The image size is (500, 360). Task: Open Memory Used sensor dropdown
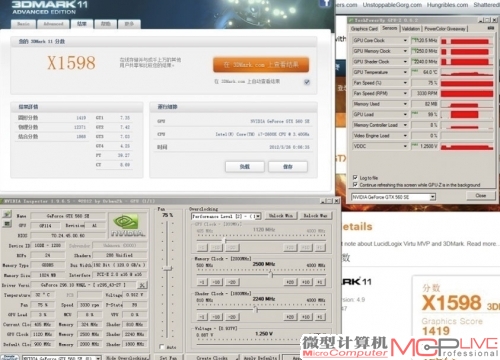[405, 104]
